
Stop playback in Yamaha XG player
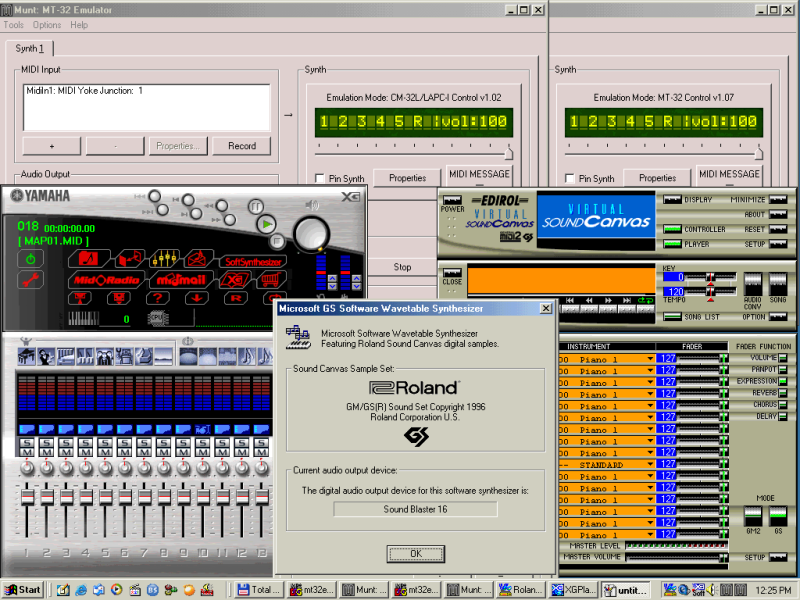277,240
